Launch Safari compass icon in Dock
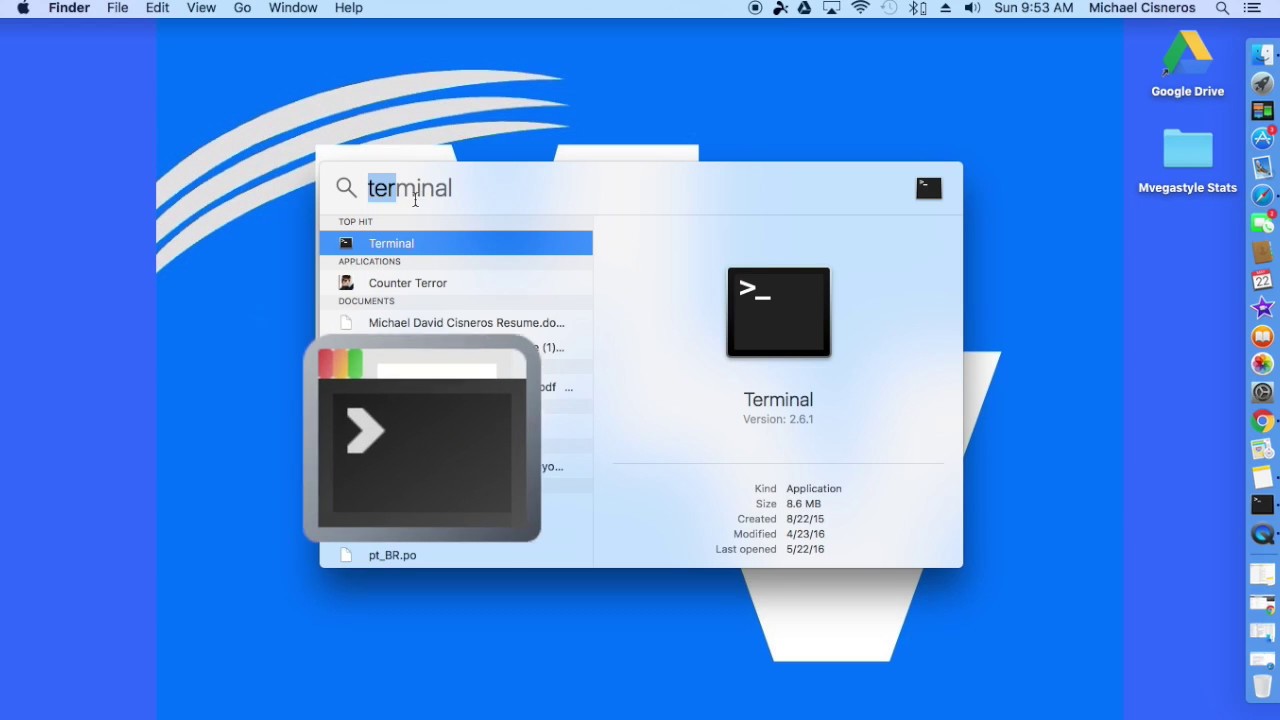1280x720 pixels. tap(1263, 196)
